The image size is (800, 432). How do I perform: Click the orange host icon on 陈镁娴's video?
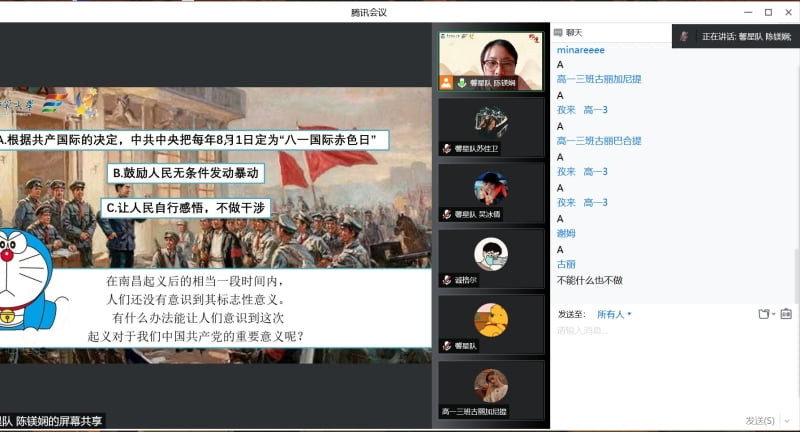(x=446, y=83)
